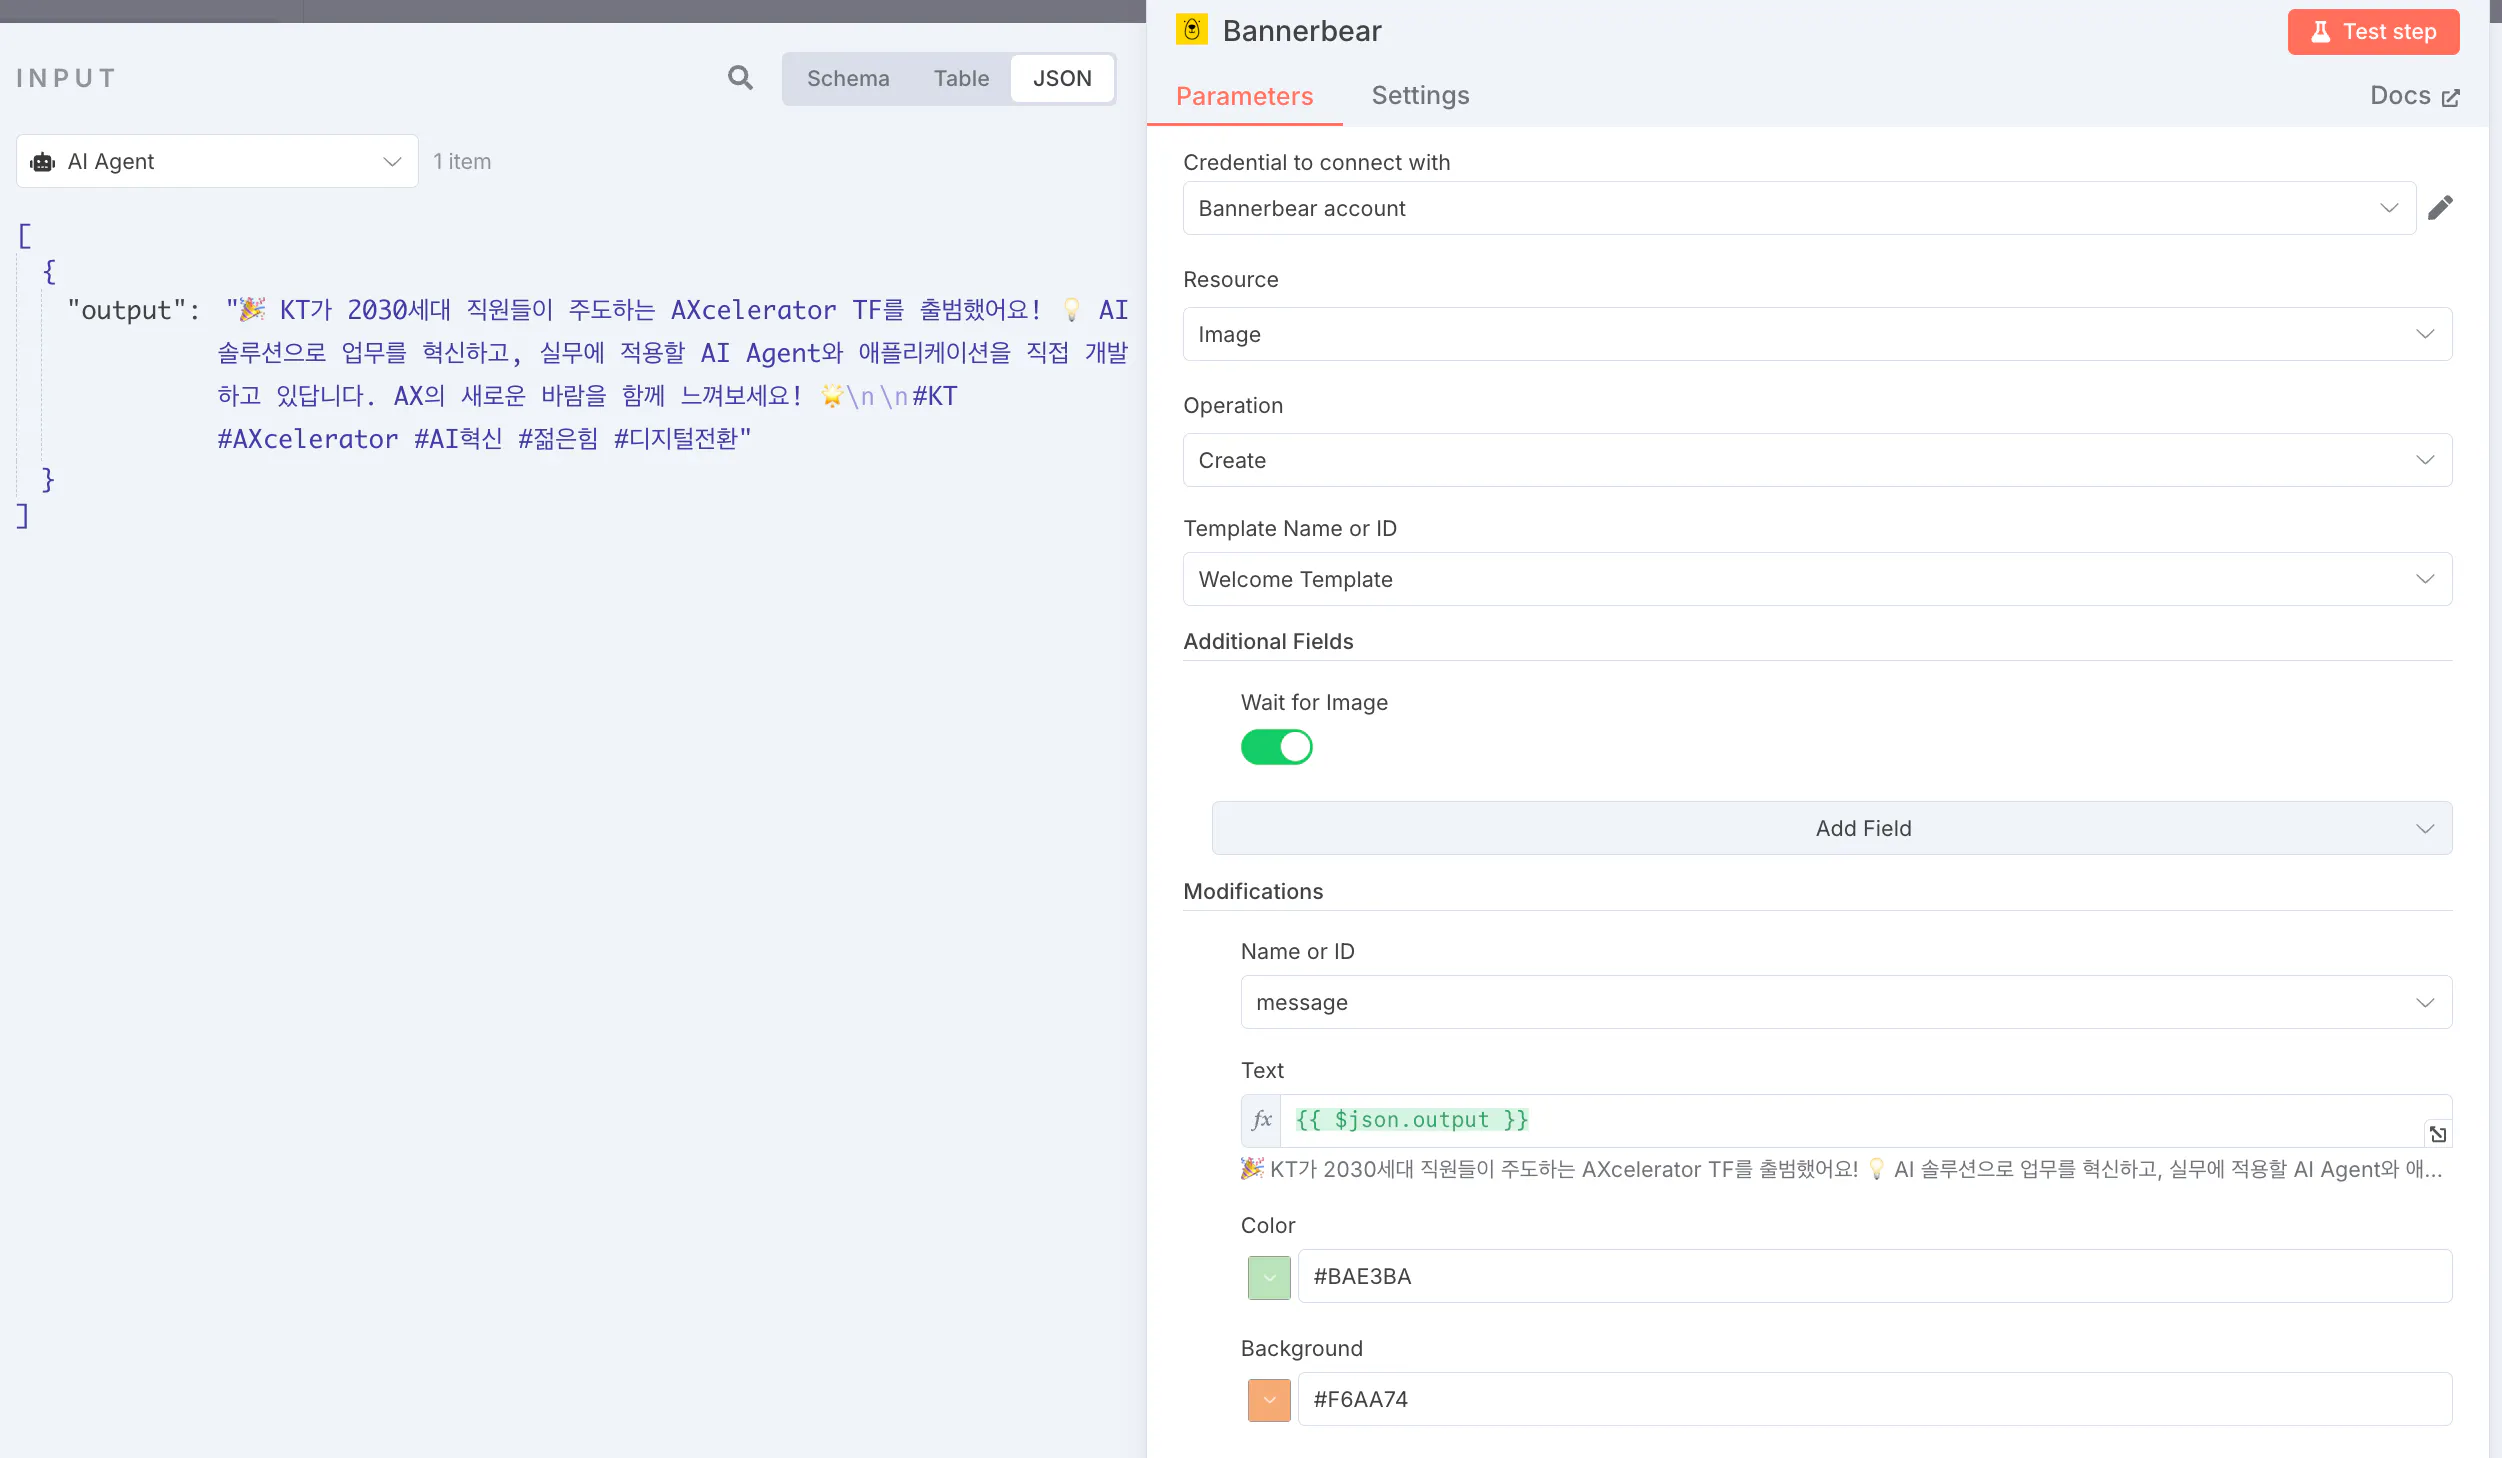
Task: Click the "Template Name or ID" label
Action: tap(1290, 528)
